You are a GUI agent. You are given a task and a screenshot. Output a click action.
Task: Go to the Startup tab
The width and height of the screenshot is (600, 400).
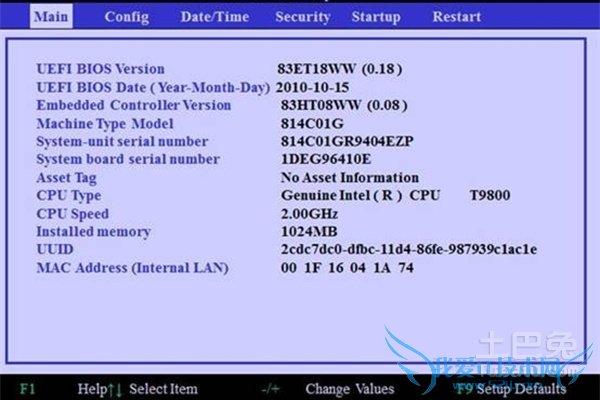tap(376, 17)
